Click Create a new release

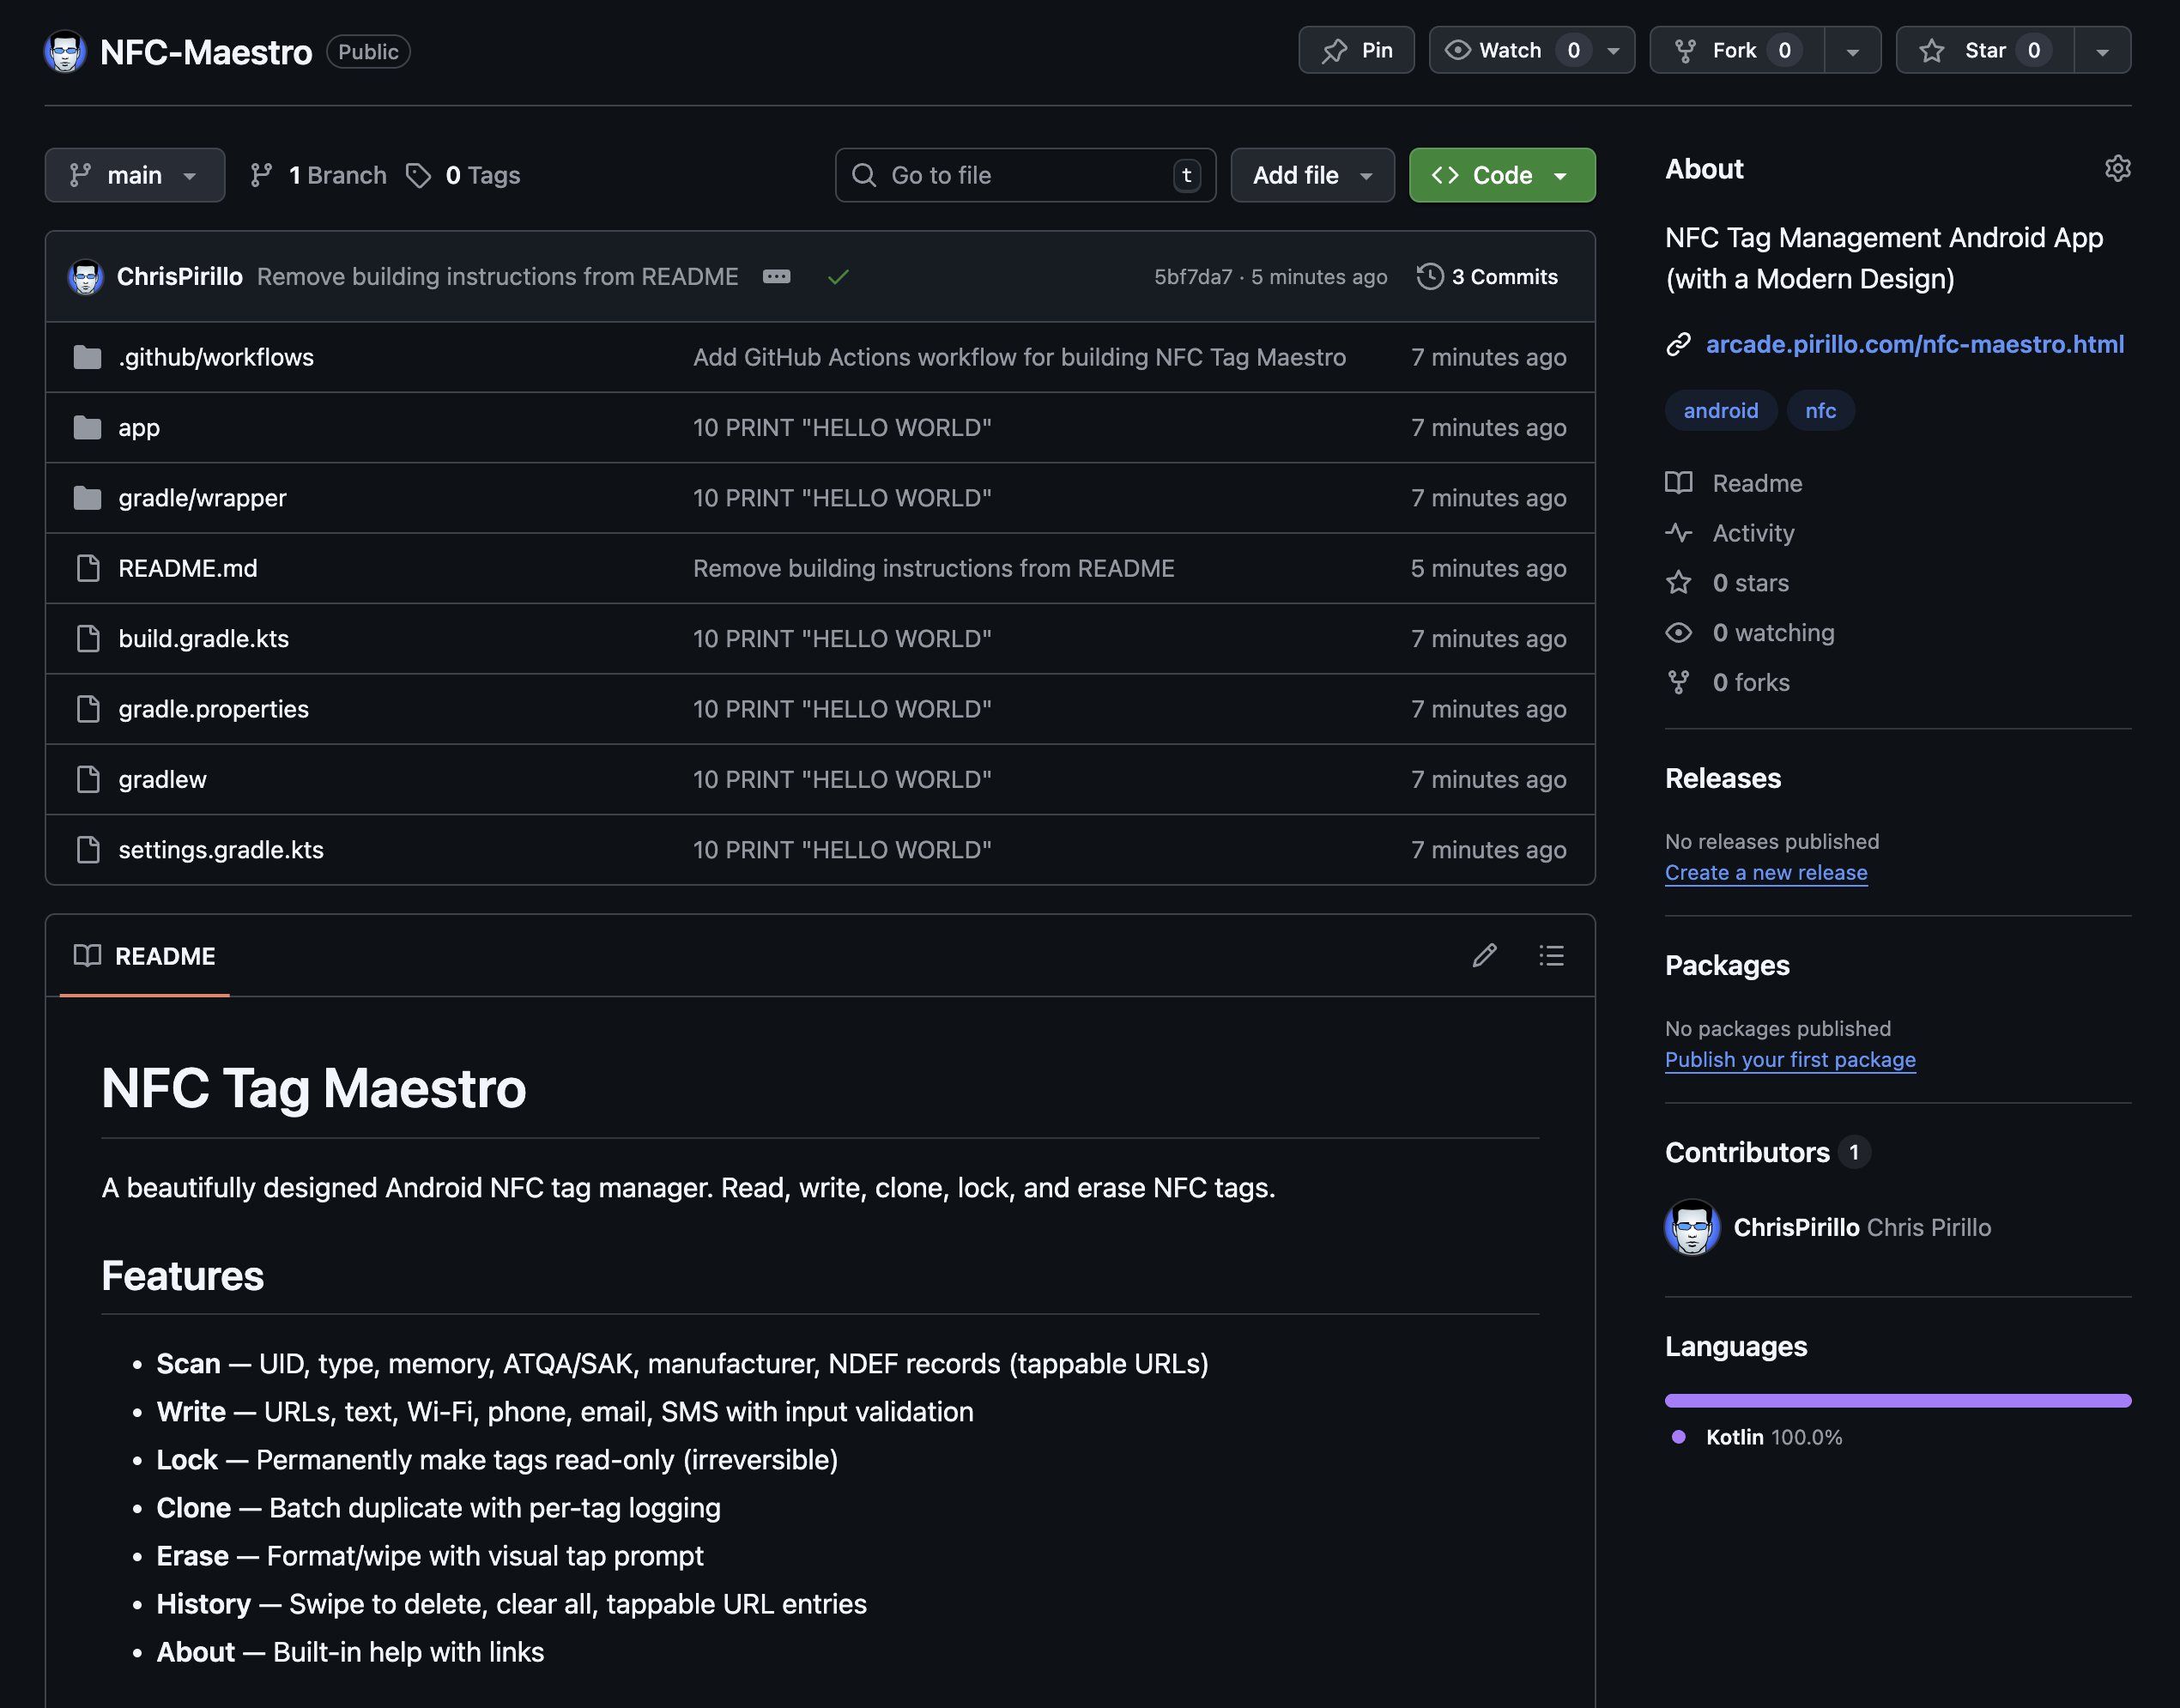(x=1765, y=872)
